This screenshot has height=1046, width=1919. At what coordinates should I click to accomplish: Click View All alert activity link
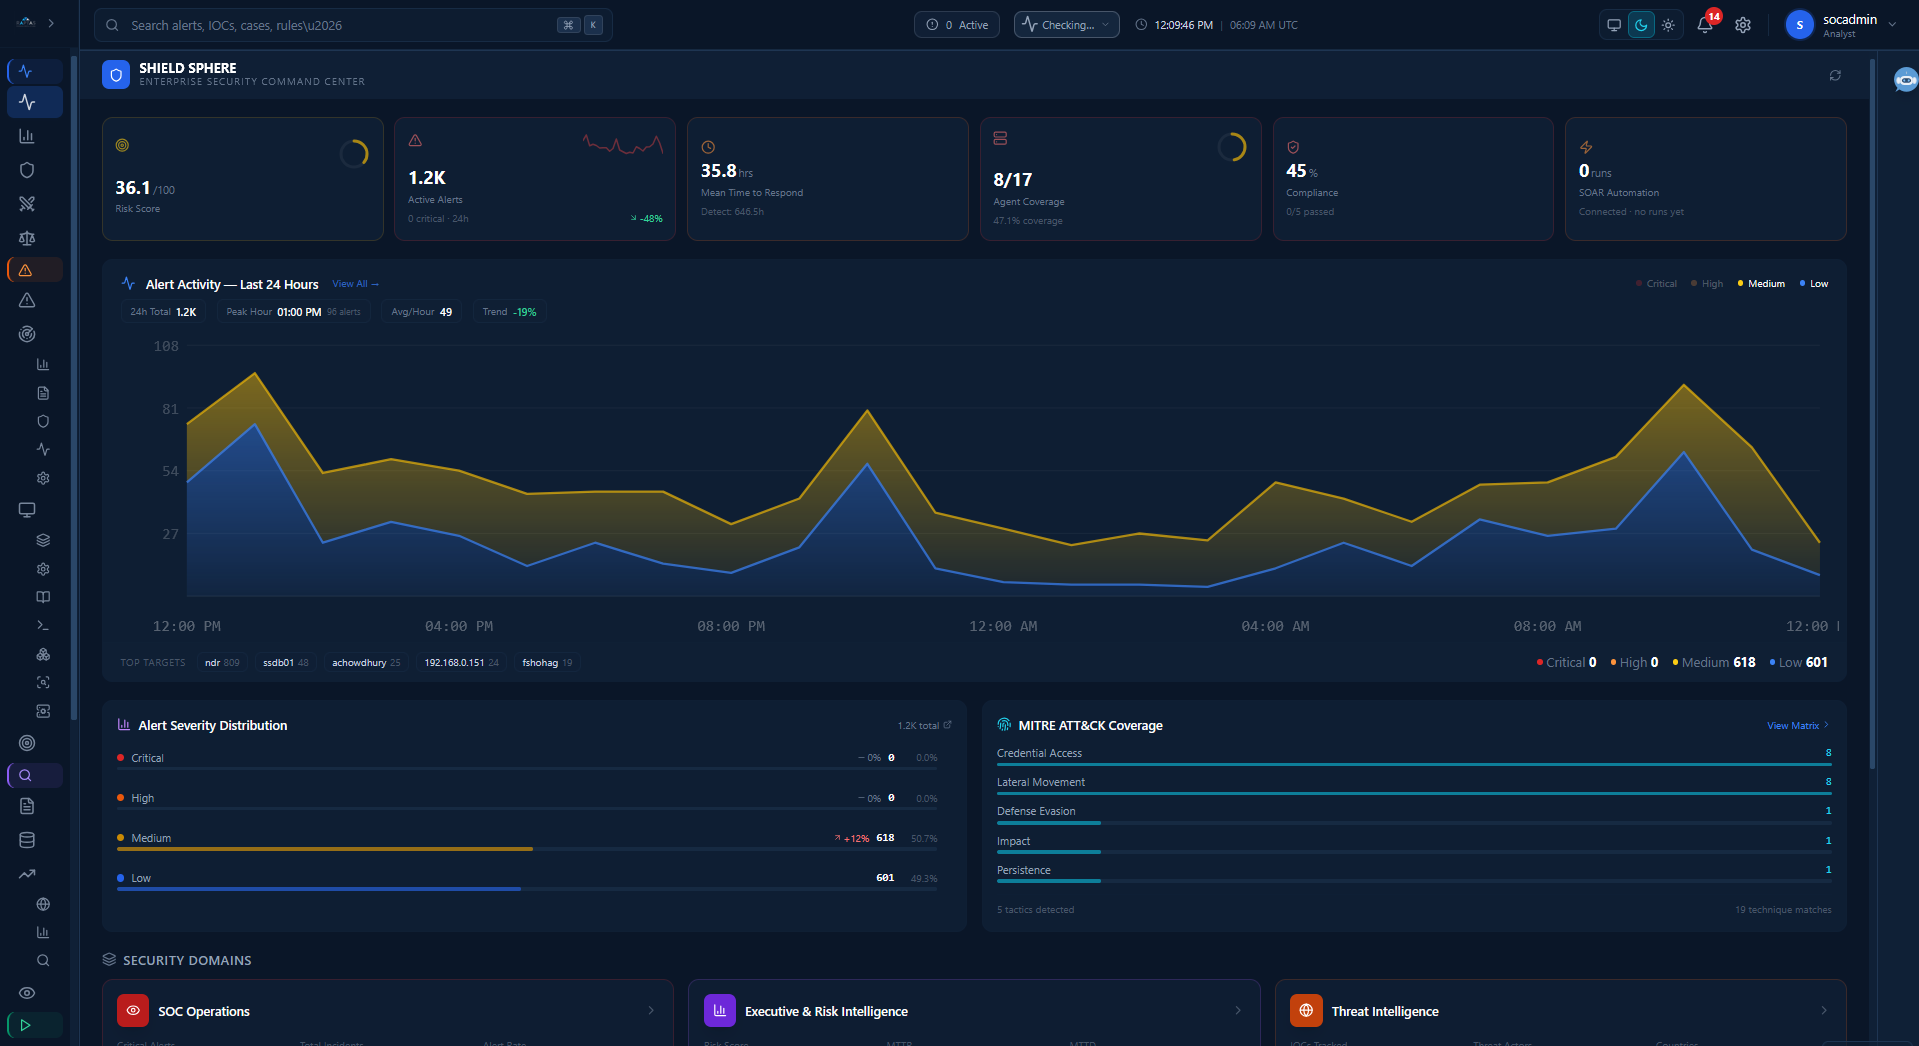pyautogui.click(x=355, y=284)
